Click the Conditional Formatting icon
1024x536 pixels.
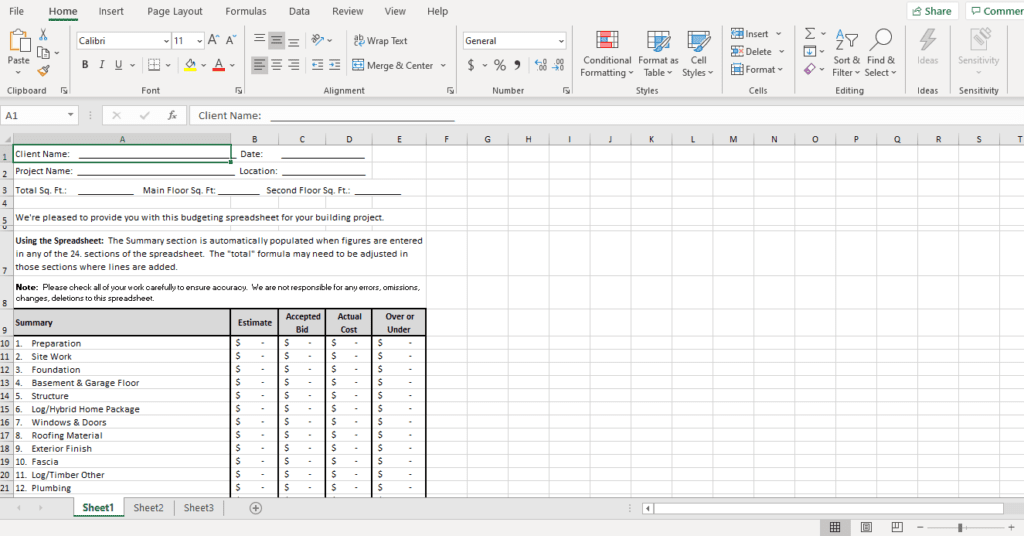607,41
